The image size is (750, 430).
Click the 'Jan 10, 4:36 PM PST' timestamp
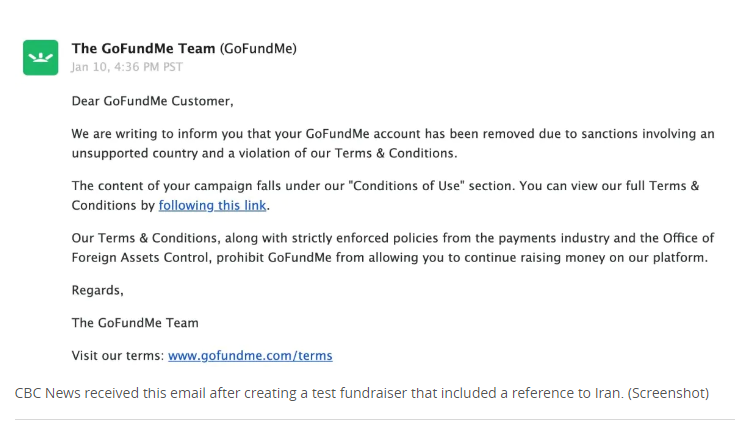pos(127,67)
